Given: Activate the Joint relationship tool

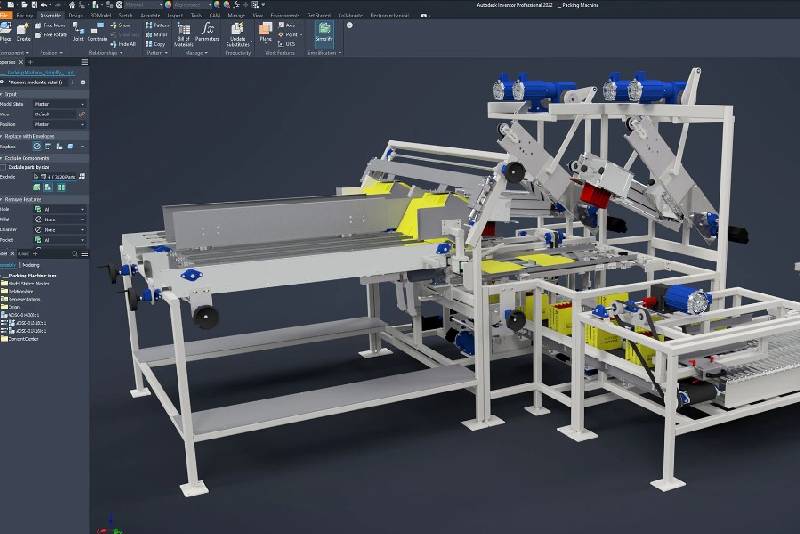Looking at the screenshot, I should click(78, 32).
